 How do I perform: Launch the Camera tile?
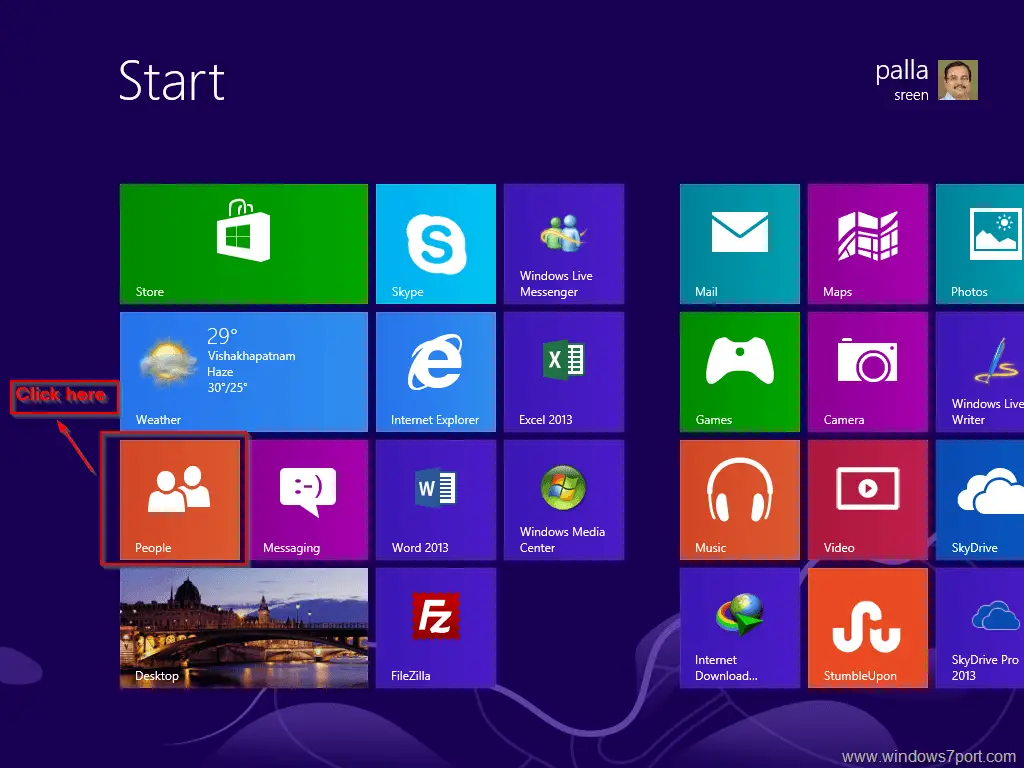867,372
